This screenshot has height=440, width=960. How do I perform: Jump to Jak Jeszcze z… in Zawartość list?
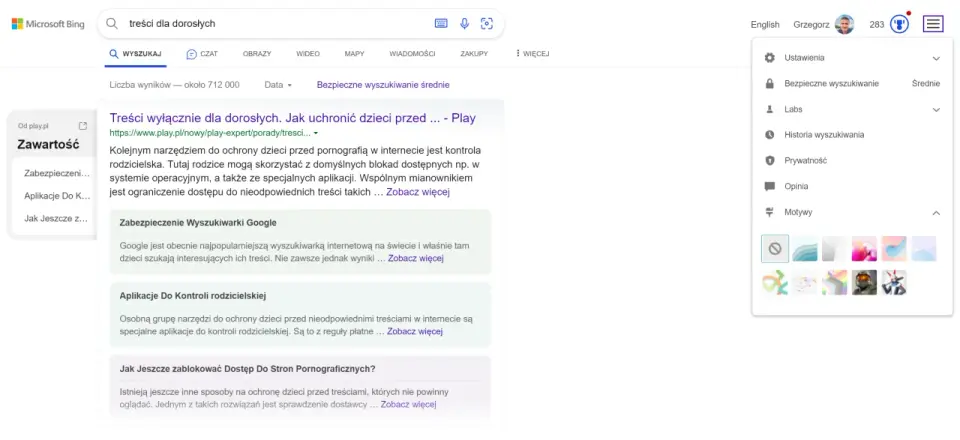[x=56, y=218]
